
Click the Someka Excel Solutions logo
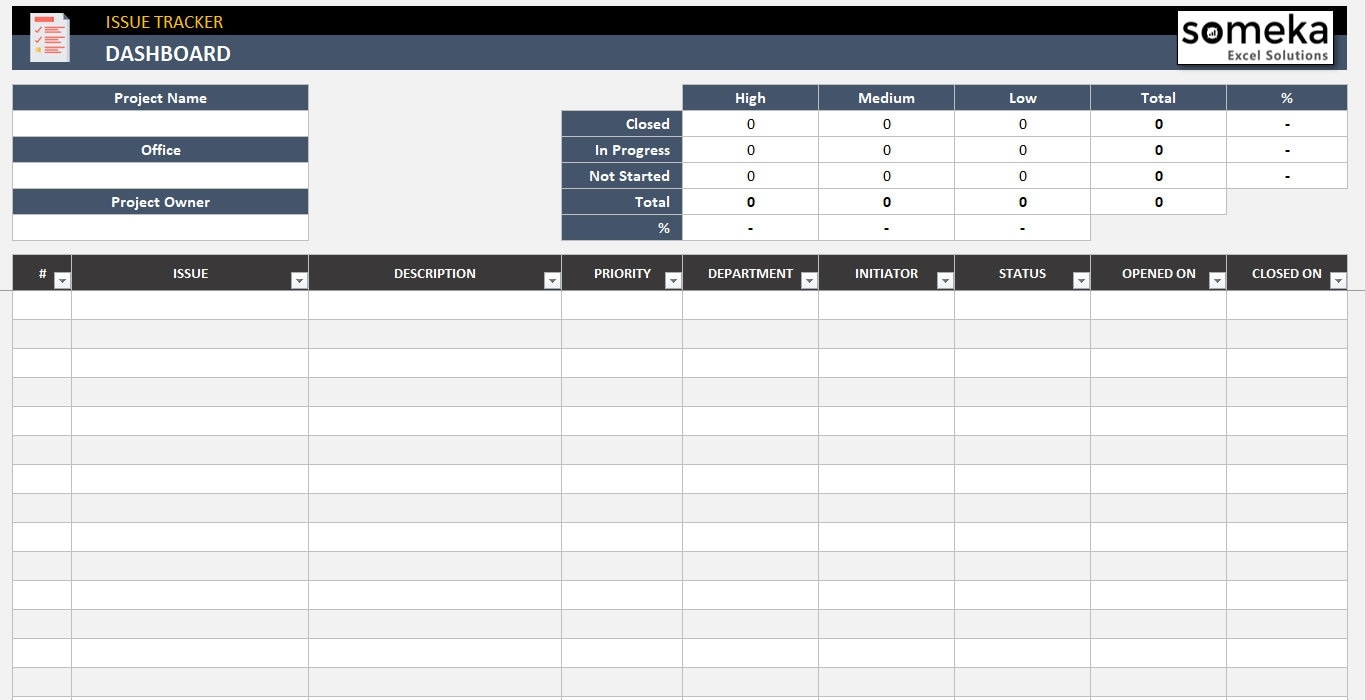pyautogui.click(x=1255, y=37)
